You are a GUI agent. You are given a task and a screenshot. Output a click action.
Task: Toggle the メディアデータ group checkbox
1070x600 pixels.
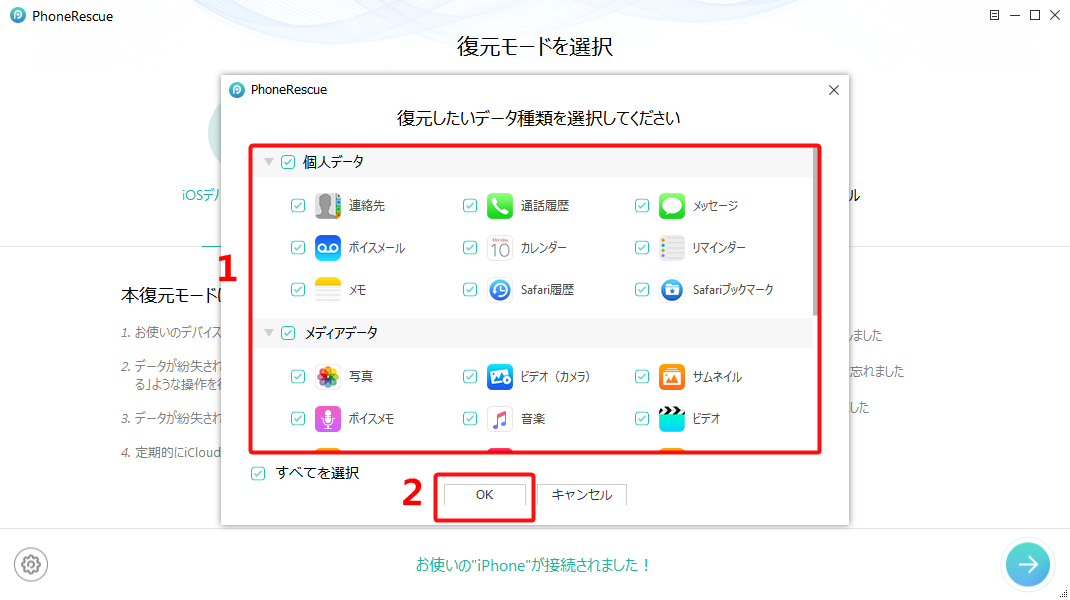[x=288, y=332]
